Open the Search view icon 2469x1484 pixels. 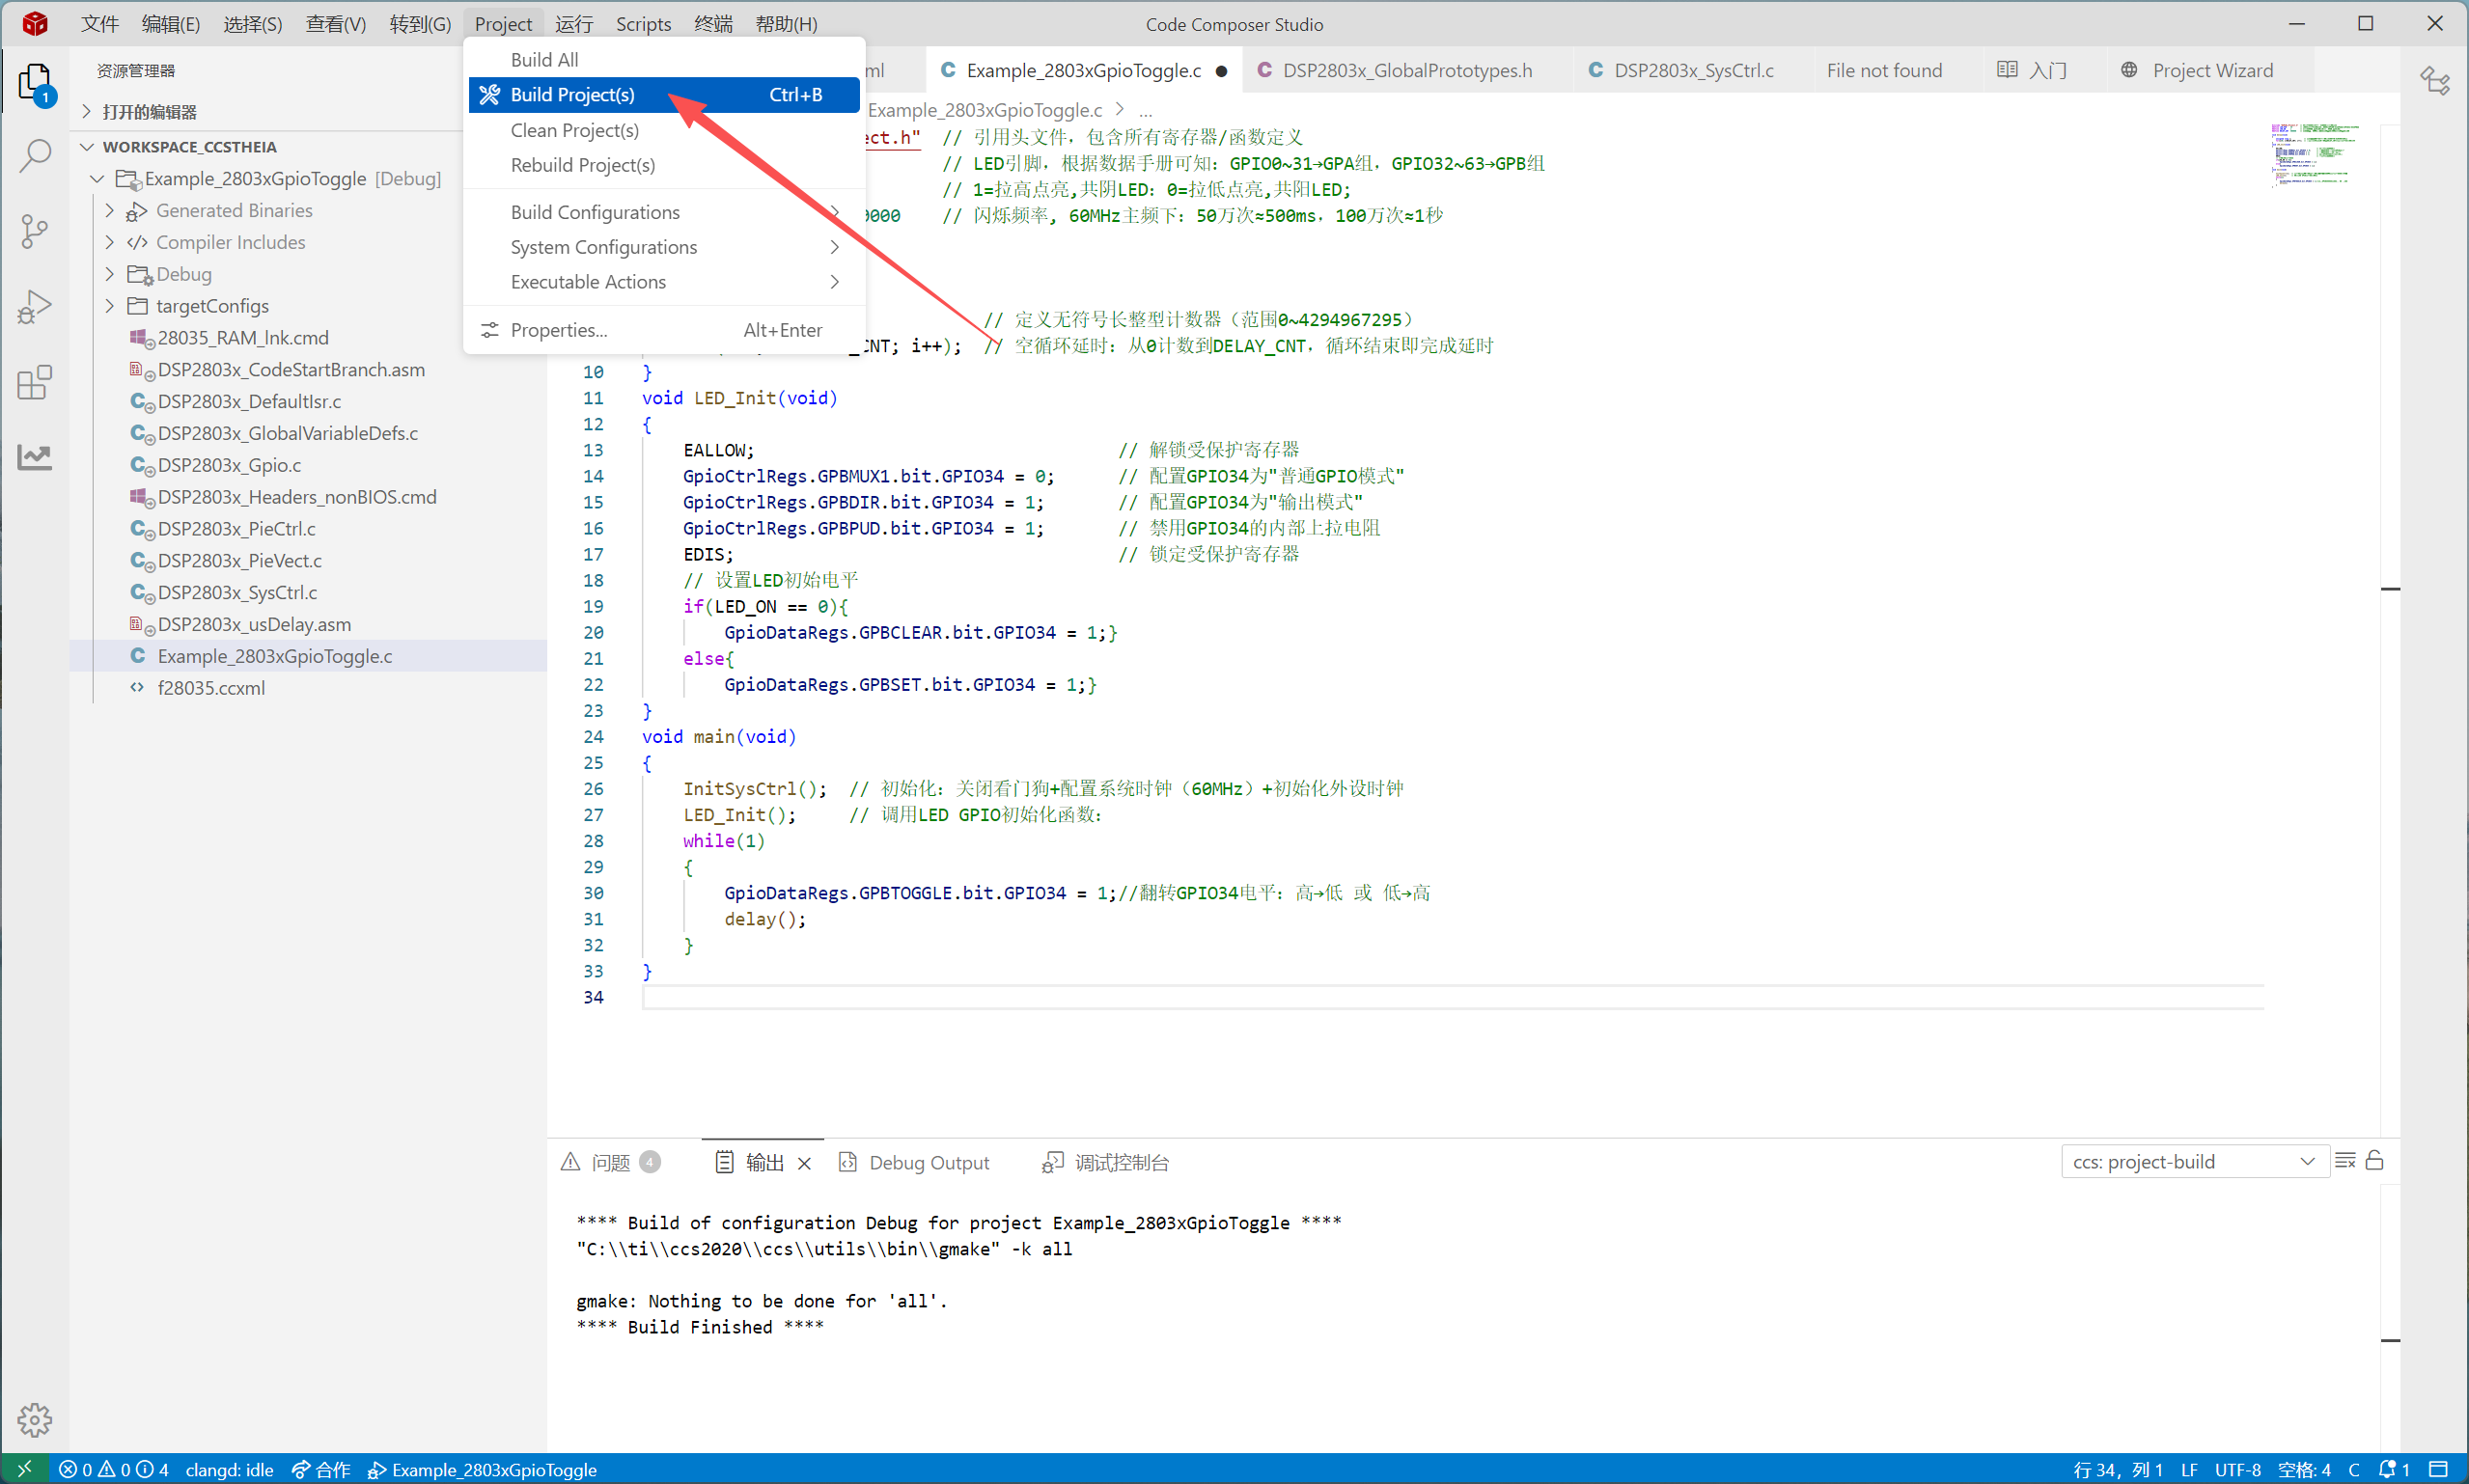(x=34, y=156)
